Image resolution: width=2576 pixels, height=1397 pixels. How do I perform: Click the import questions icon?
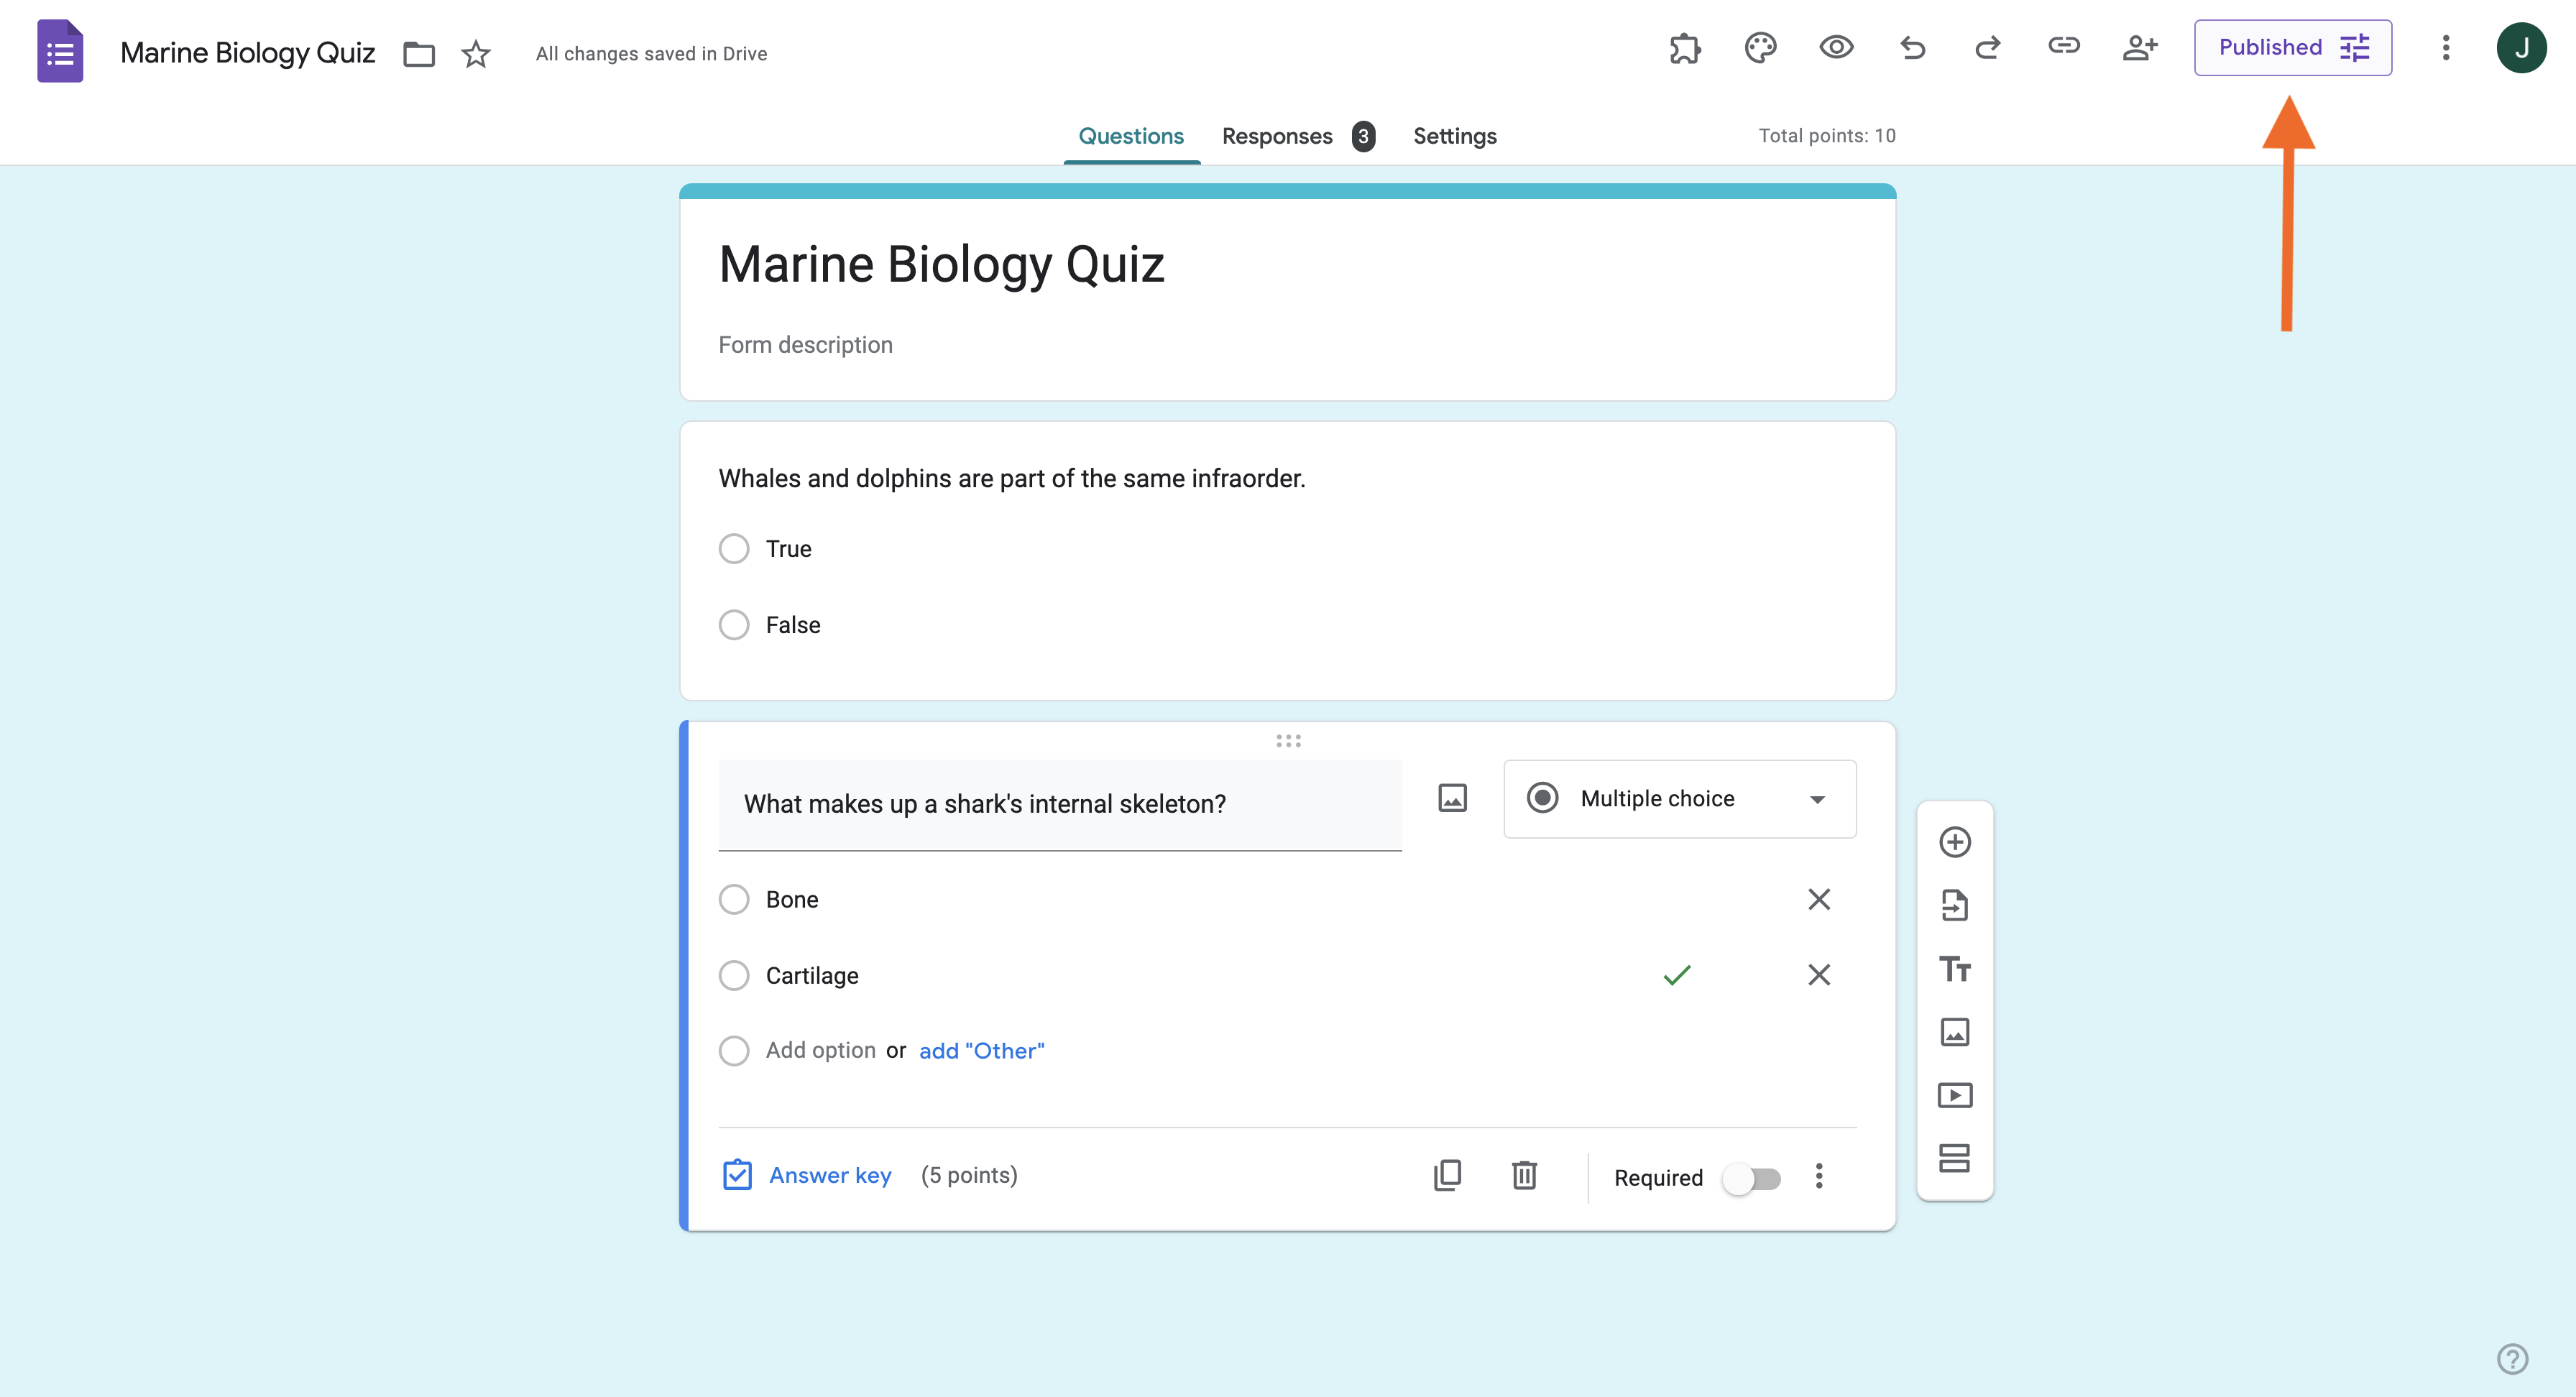[x=1954, y=905]
